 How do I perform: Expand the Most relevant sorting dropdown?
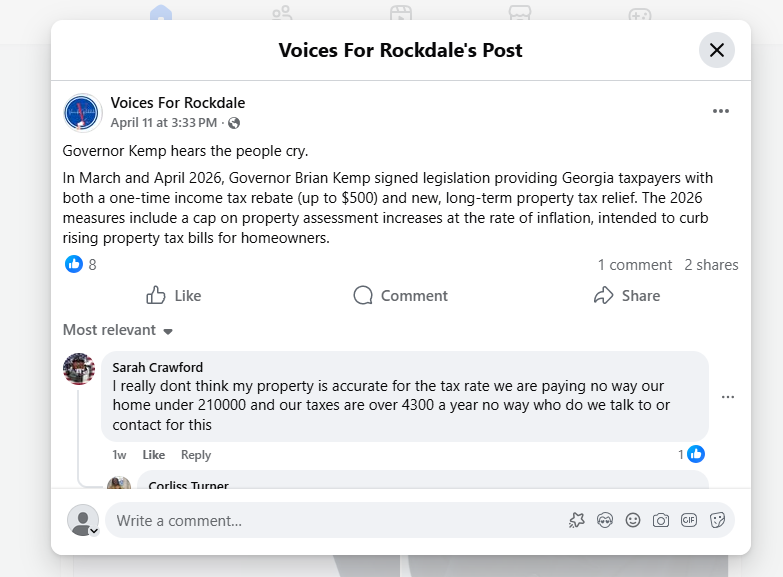[x=118, y=330]
